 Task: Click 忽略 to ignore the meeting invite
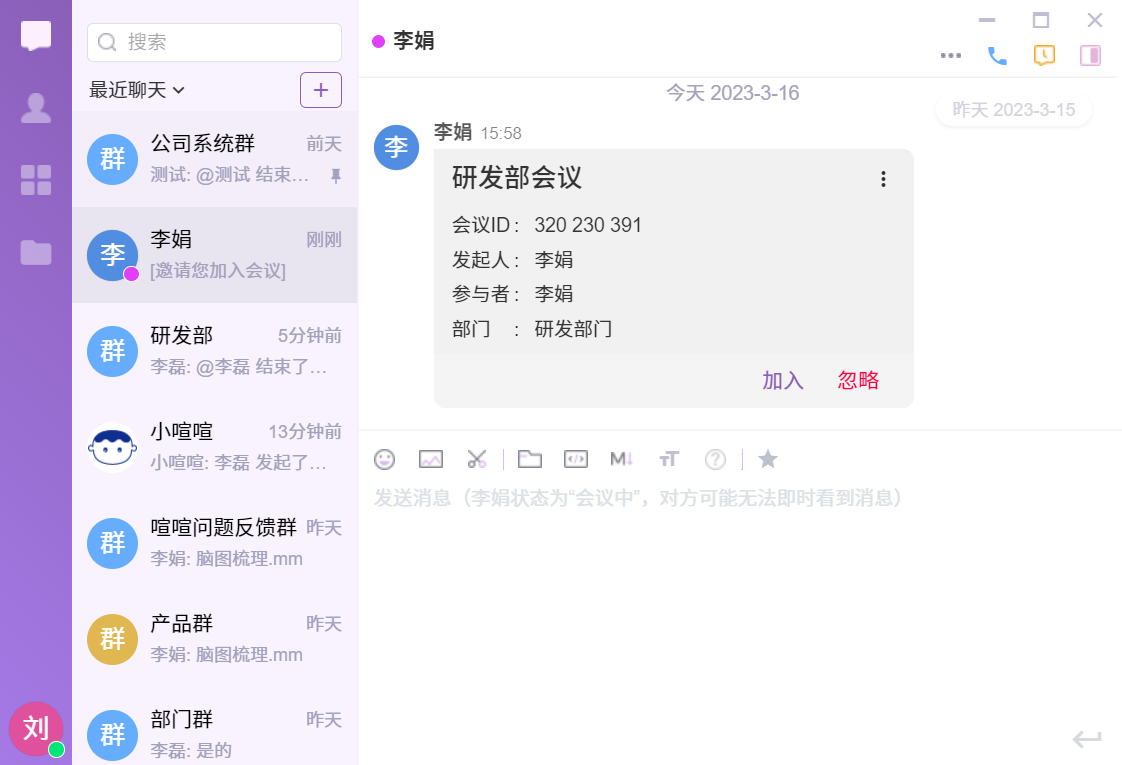(859, 380)
